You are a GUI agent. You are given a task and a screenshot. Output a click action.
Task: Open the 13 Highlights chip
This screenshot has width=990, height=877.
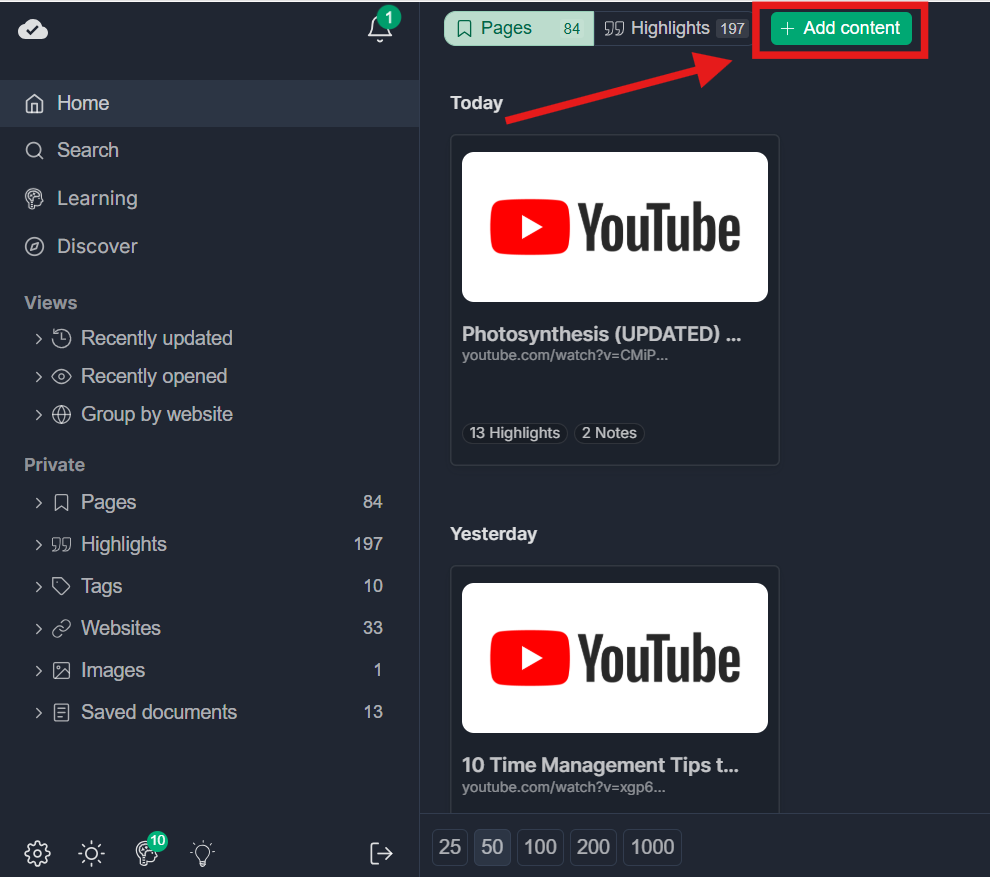514,433
